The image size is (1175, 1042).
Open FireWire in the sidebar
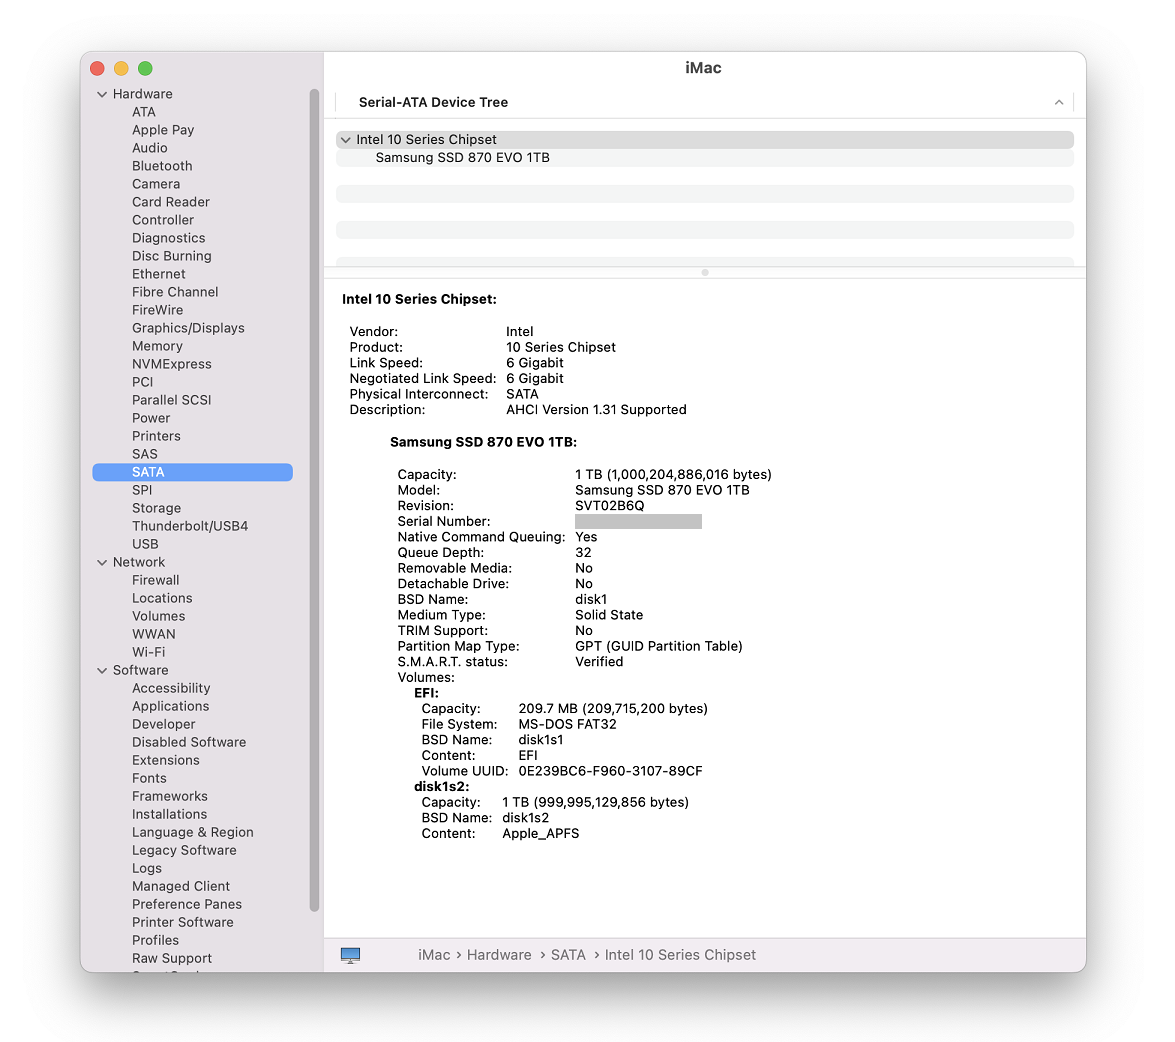pos(157,310)
